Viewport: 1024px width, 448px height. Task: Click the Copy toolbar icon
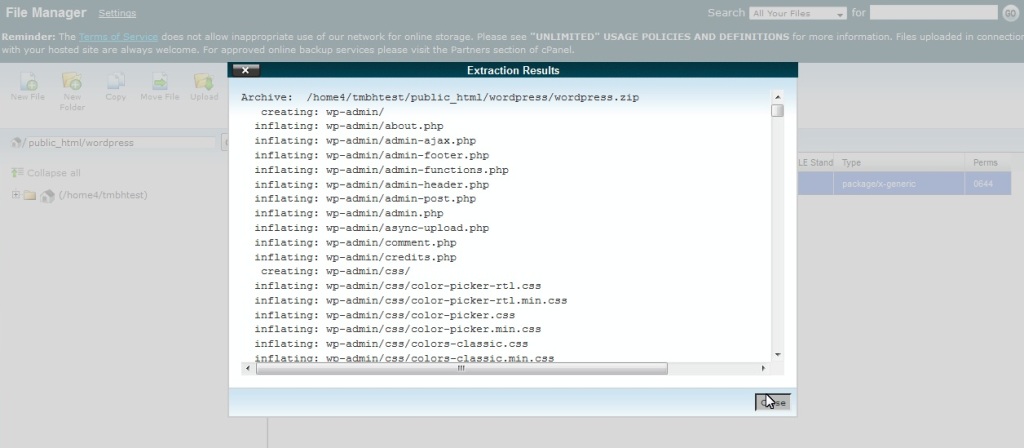tap(116, 82)
